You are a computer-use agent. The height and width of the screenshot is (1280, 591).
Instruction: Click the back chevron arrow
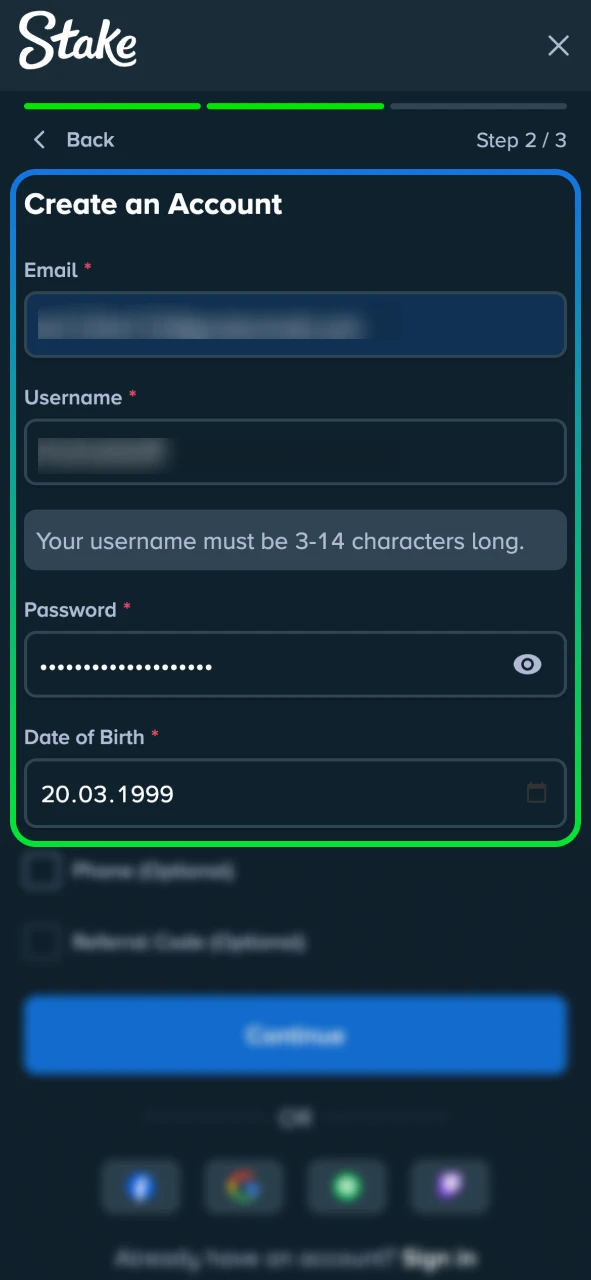tap(39, 139)
